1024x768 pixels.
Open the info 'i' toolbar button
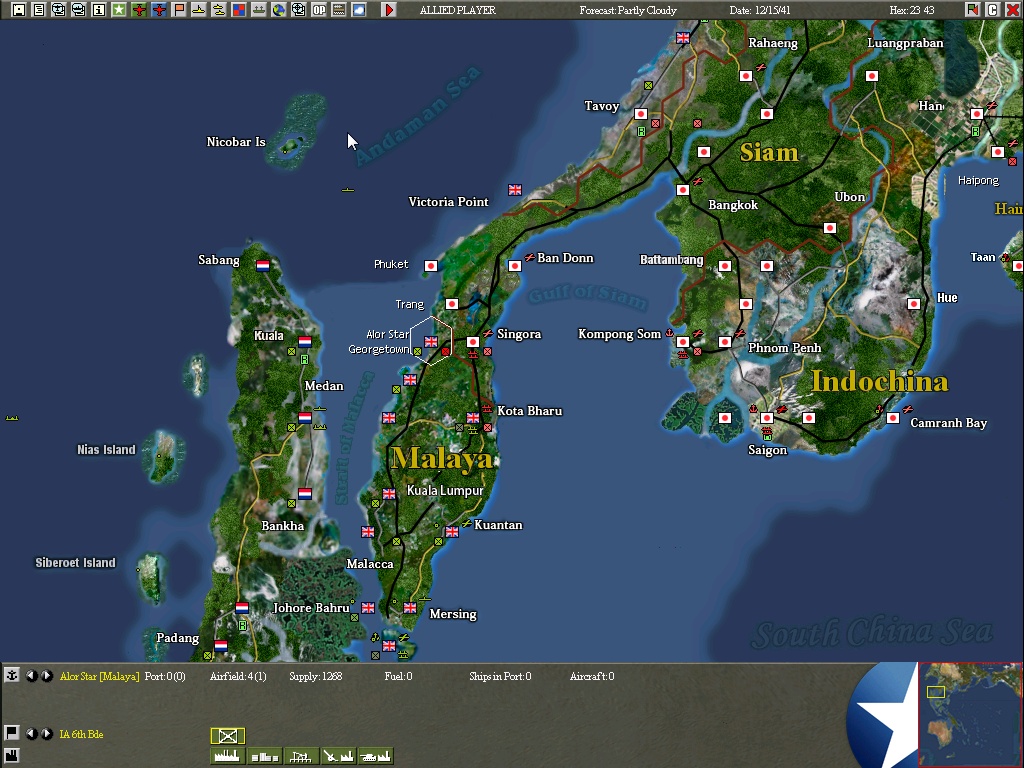99,10
